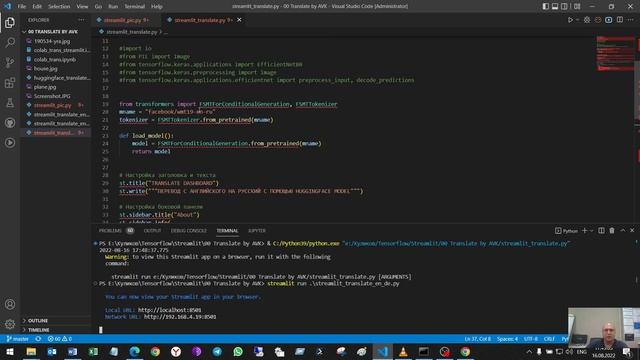Create a new terminal with the plus icon
The image size is (640, 360).
tap(584, 231)
